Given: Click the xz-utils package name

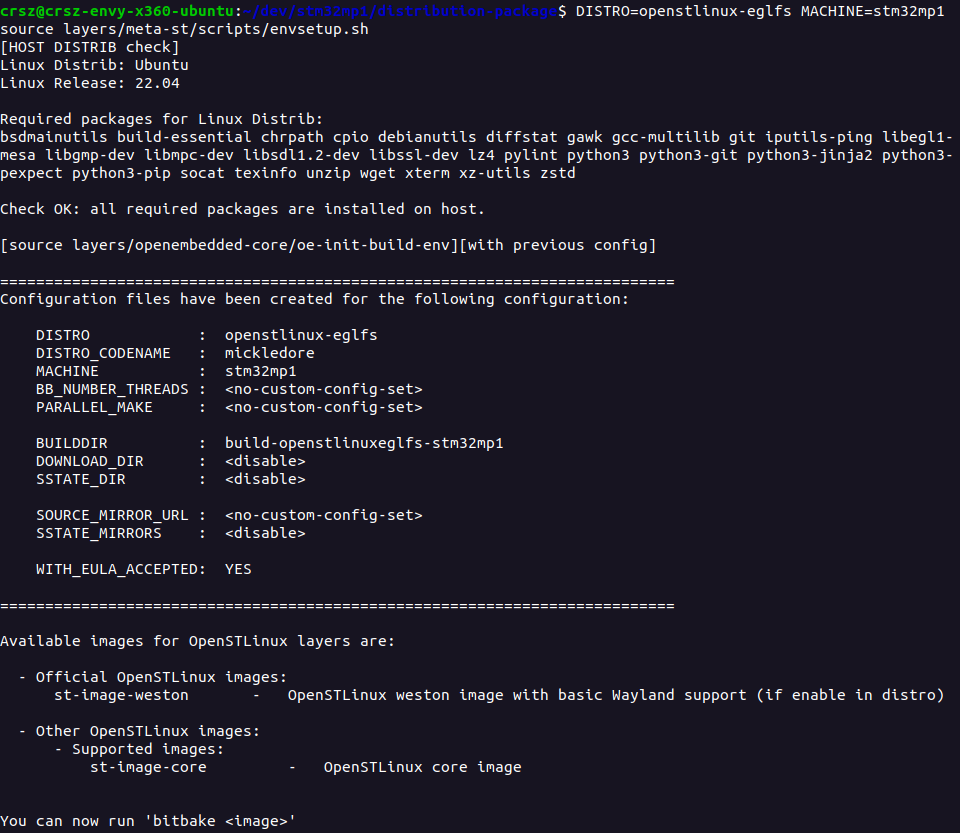Looking at the screenshot, I should tap(495, 173).
